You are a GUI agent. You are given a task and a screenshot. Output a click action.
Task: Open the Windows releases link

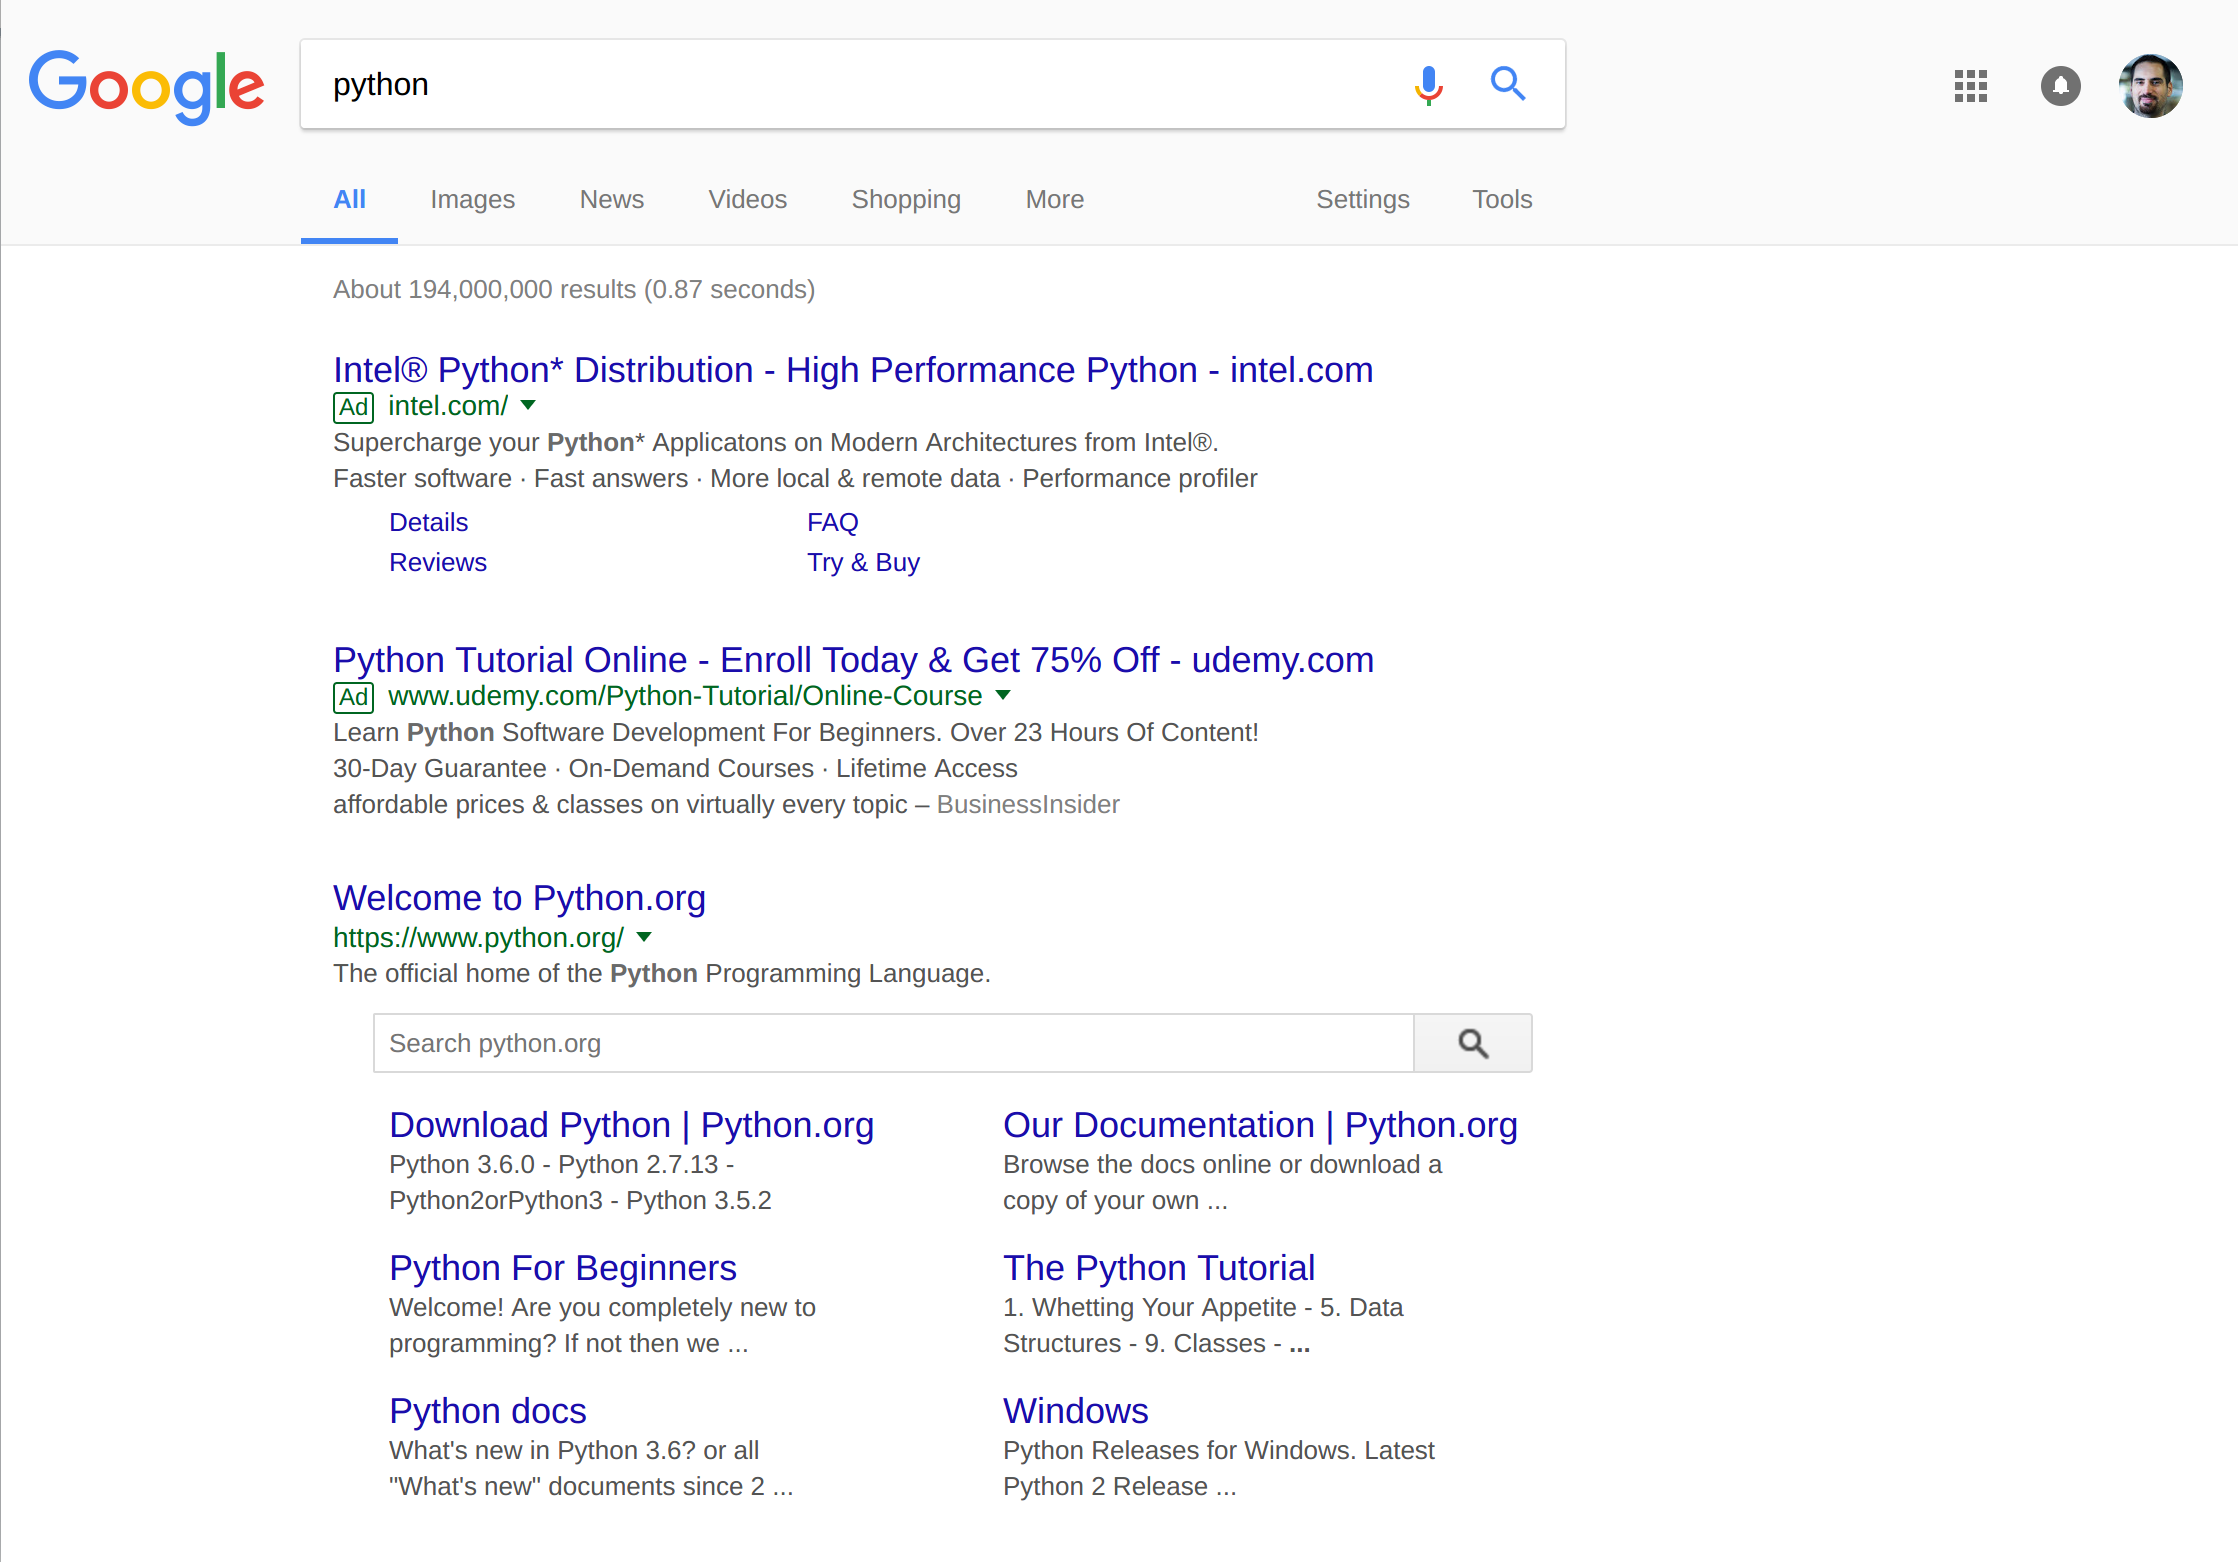[1076, 1411]
